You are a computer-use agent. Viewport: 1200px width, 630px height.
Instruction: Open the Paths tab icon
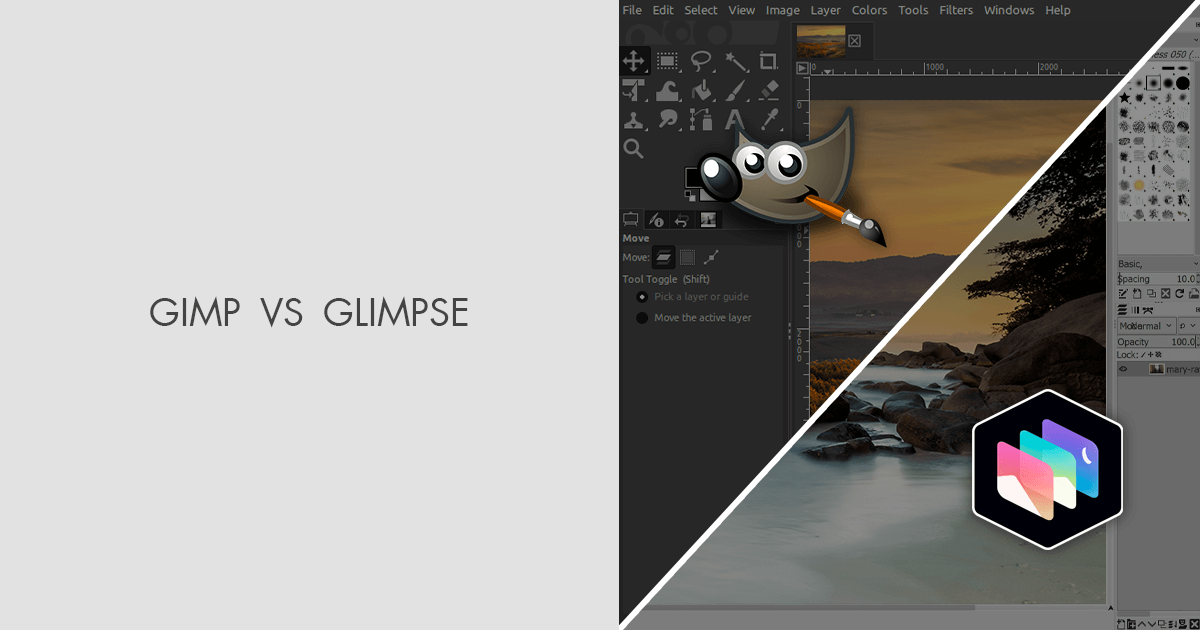(x=1147, y=310)
